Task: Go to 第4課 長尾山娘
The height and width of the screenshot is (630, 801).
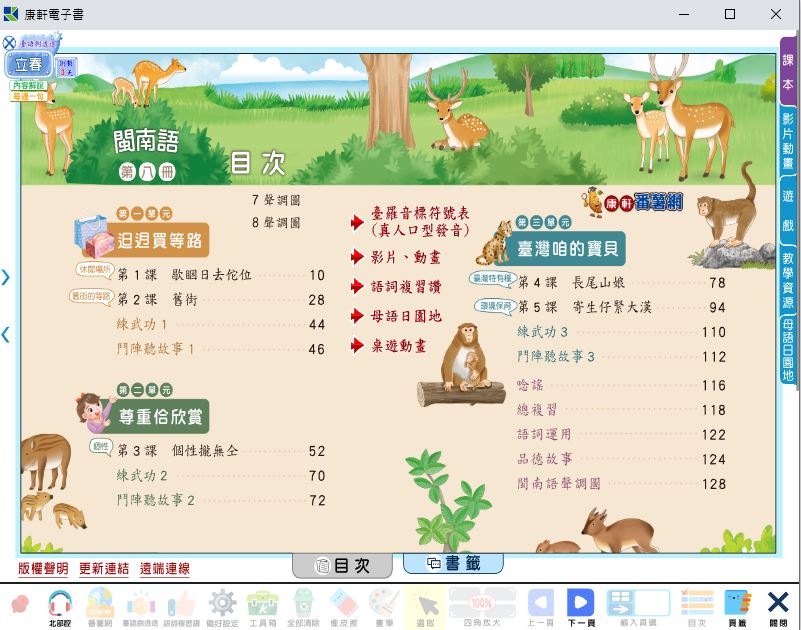Action: (x=622, y=283)
